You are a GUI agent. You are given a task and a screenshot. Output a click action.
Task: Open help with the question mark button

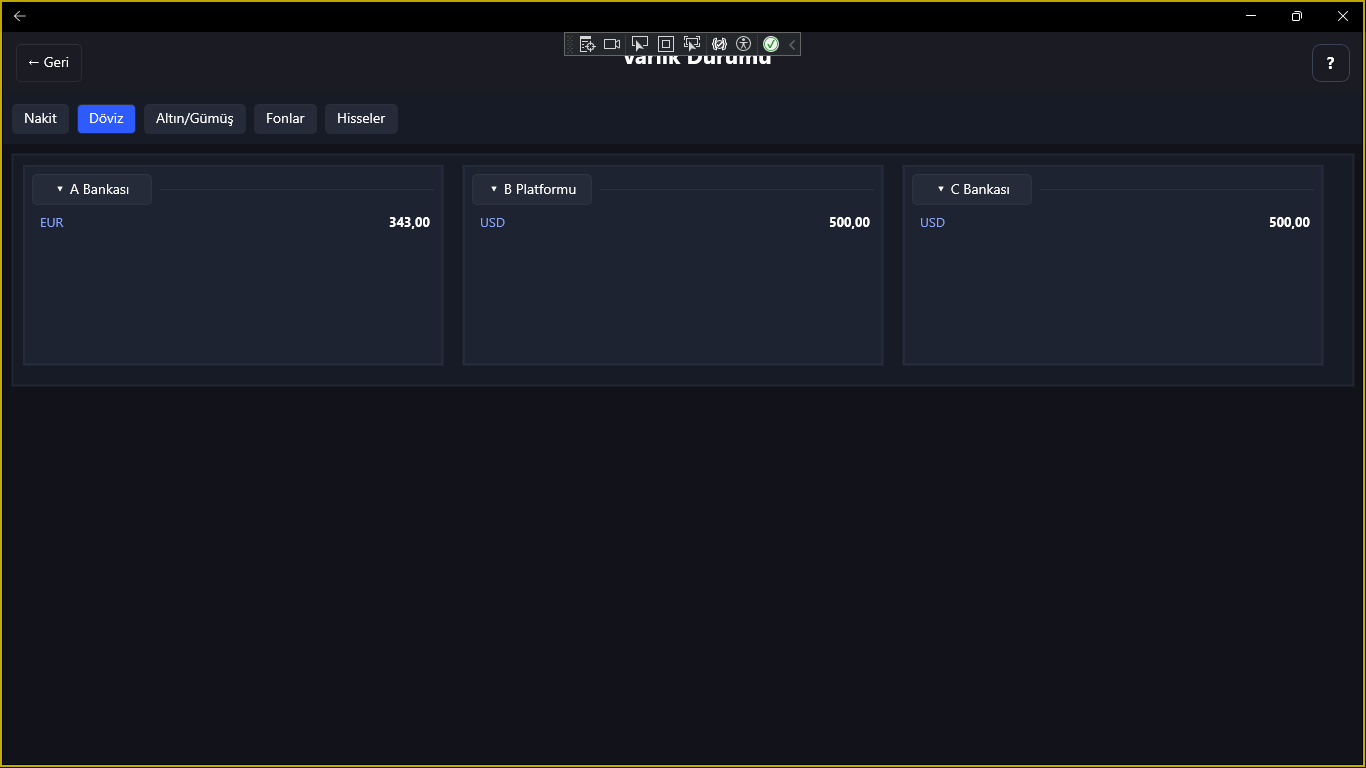pos(1330,63)
